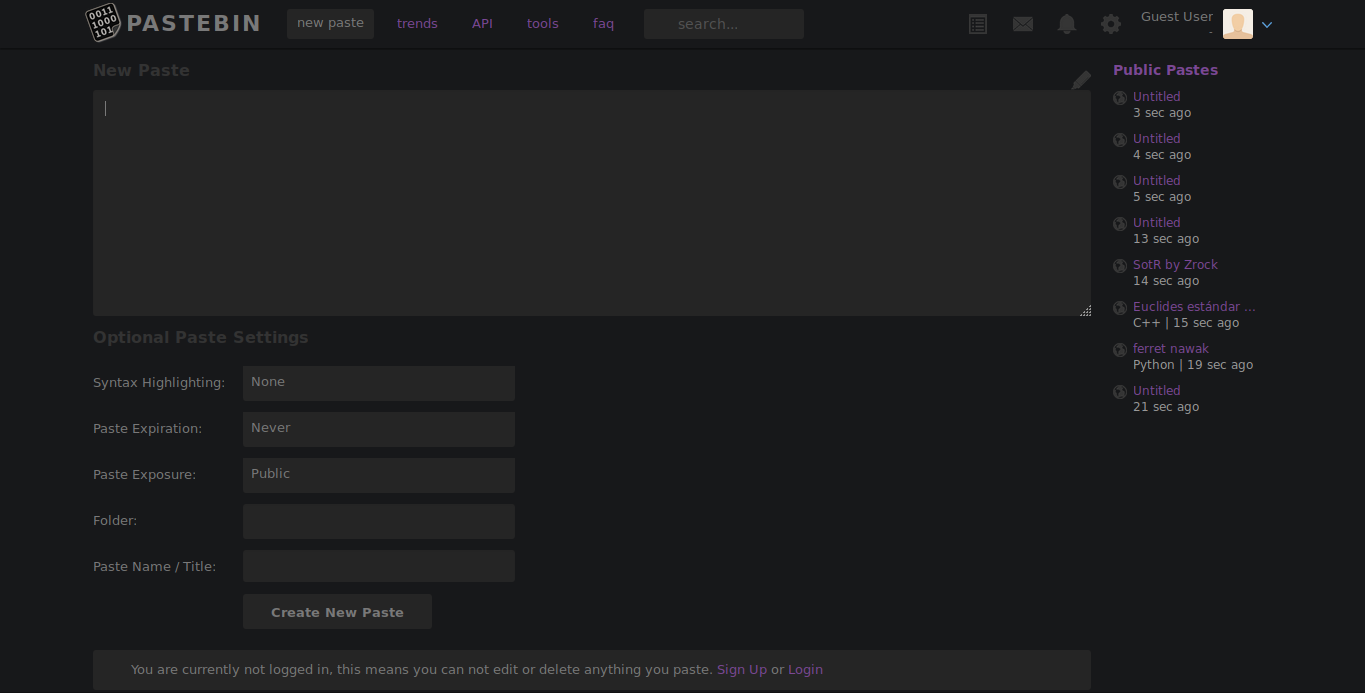Click the Guest User avatar image
This screenshot has width=1365, height=693.
pos(1237,23)
